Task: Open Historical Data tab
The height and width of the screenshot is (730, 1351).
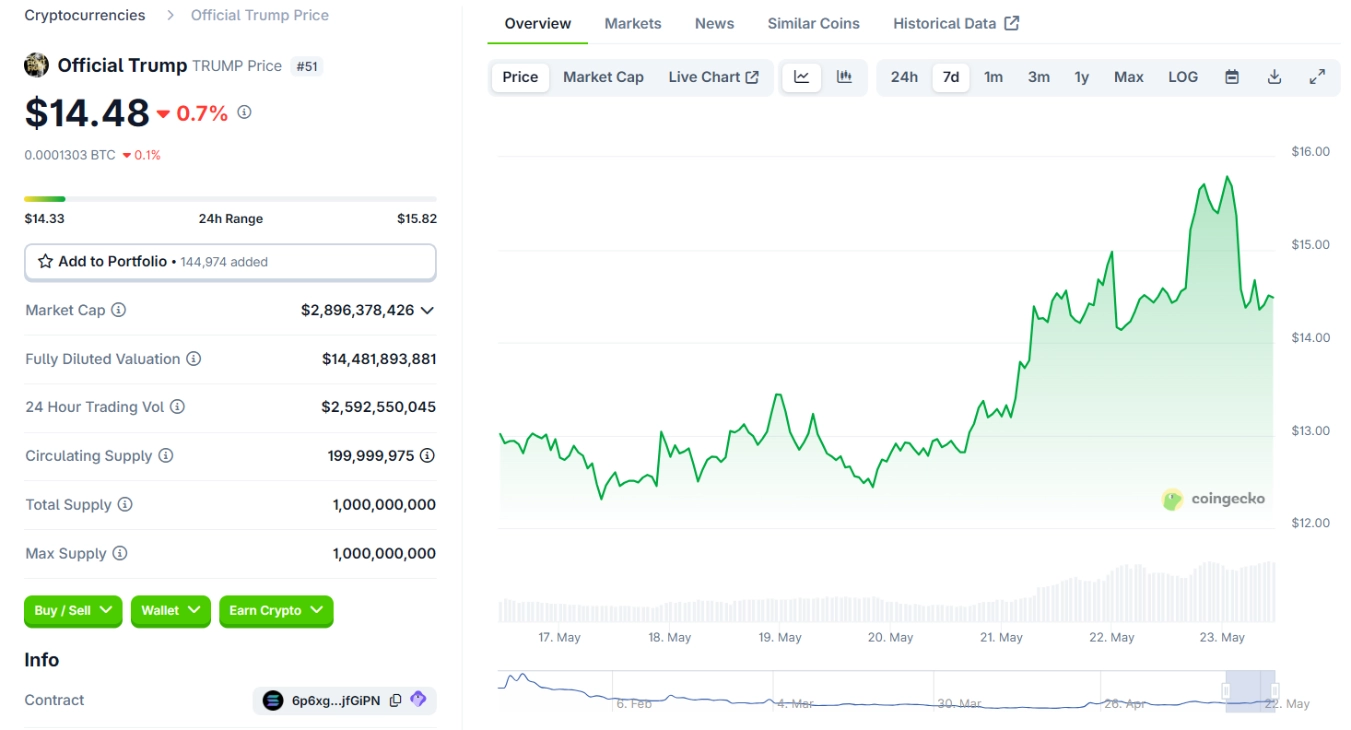Action: [x=956, y=23]
